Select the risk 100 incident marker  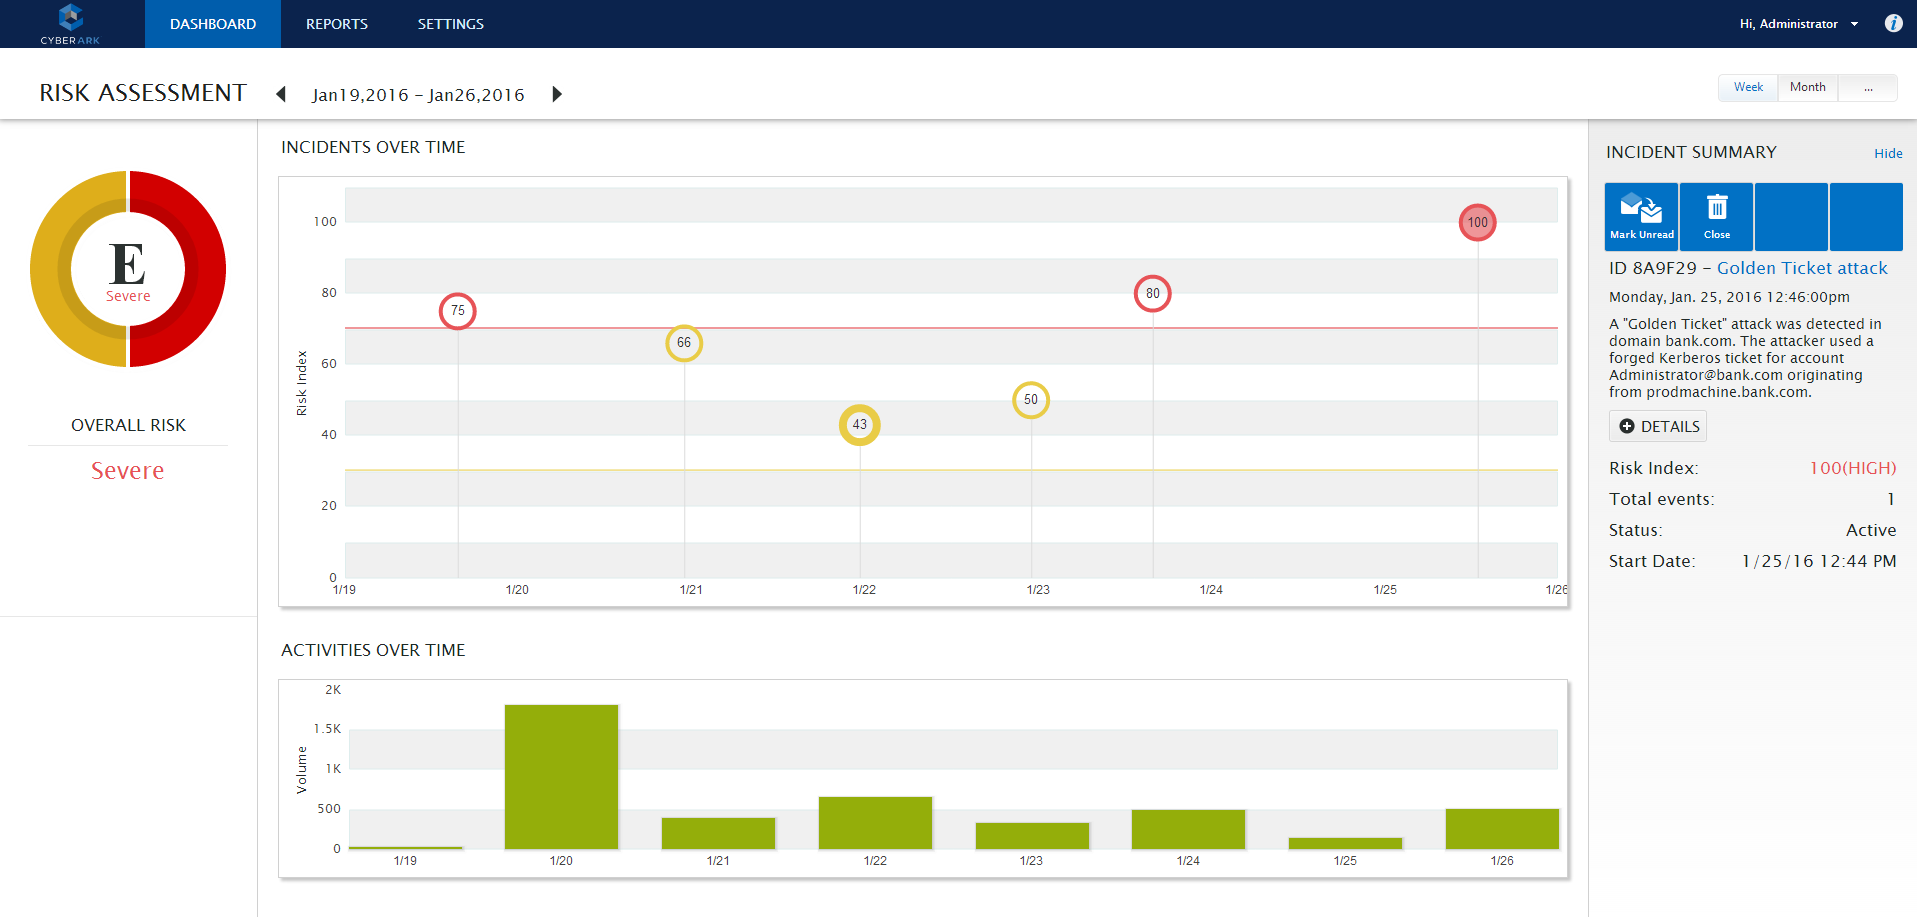coord(1477,222)
